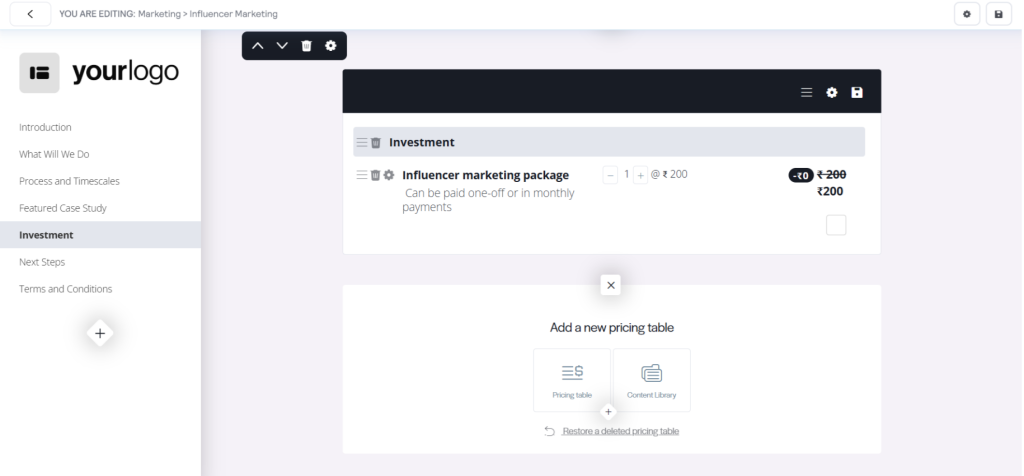Open proposal settings gear in top bar
The height and width of the screenshot is (476, 1024).
click(x=967, y=14)
